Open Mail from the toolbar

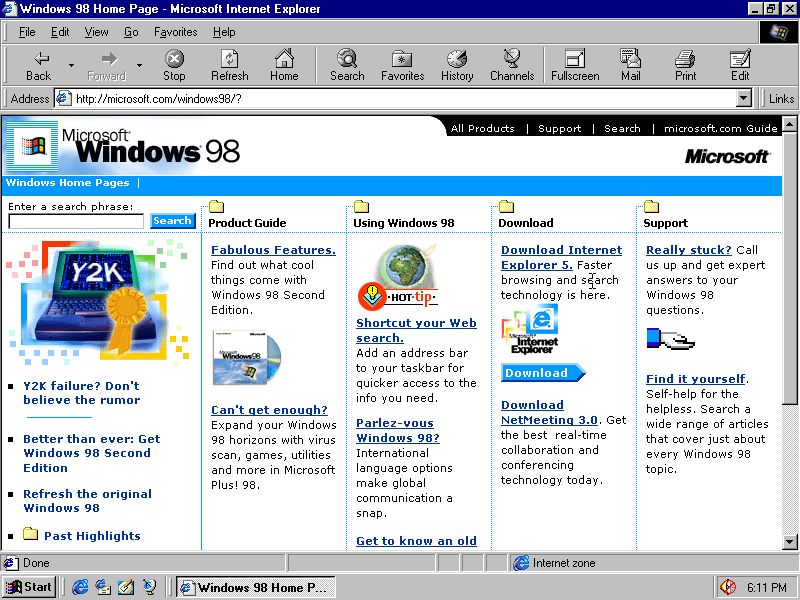(631, 65)
